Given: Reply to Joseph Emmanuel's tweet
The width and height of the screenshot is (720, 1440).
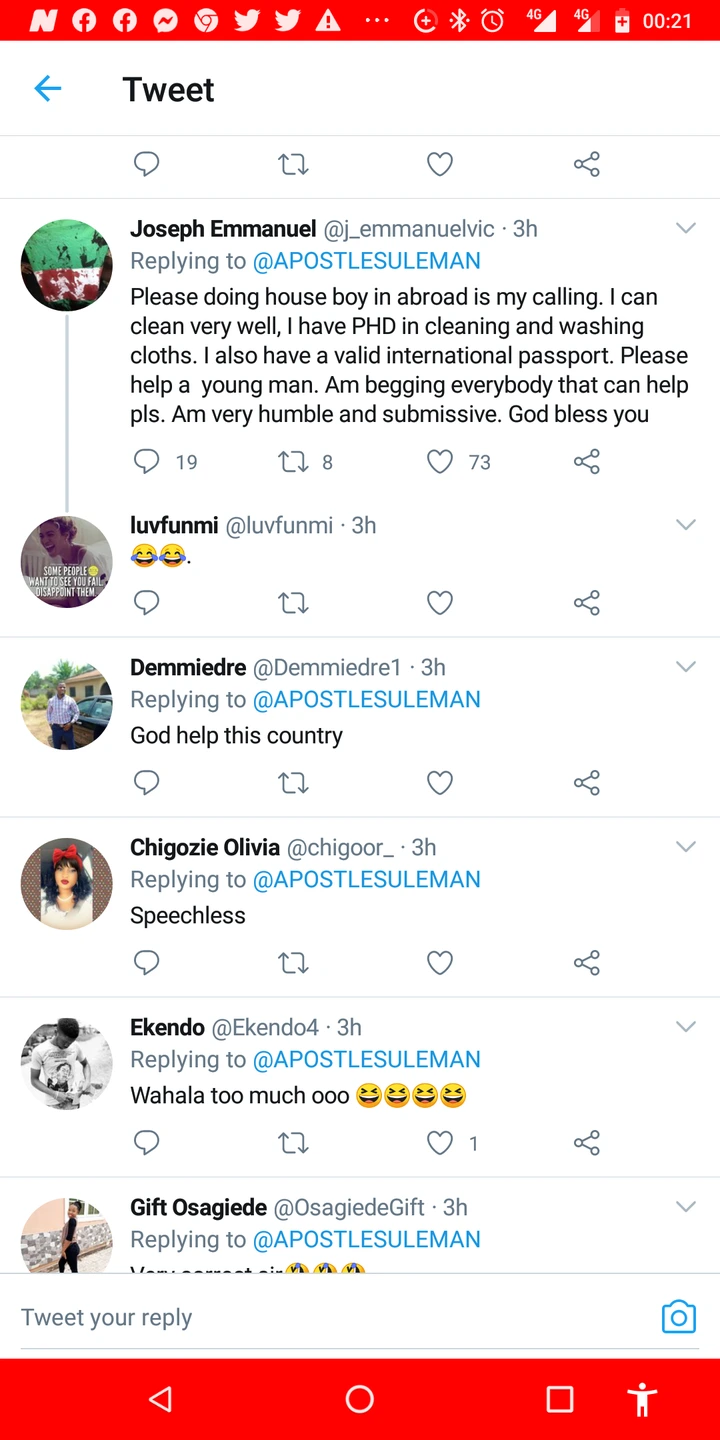Looking at the screenshot, I should [x=147, y=461].
